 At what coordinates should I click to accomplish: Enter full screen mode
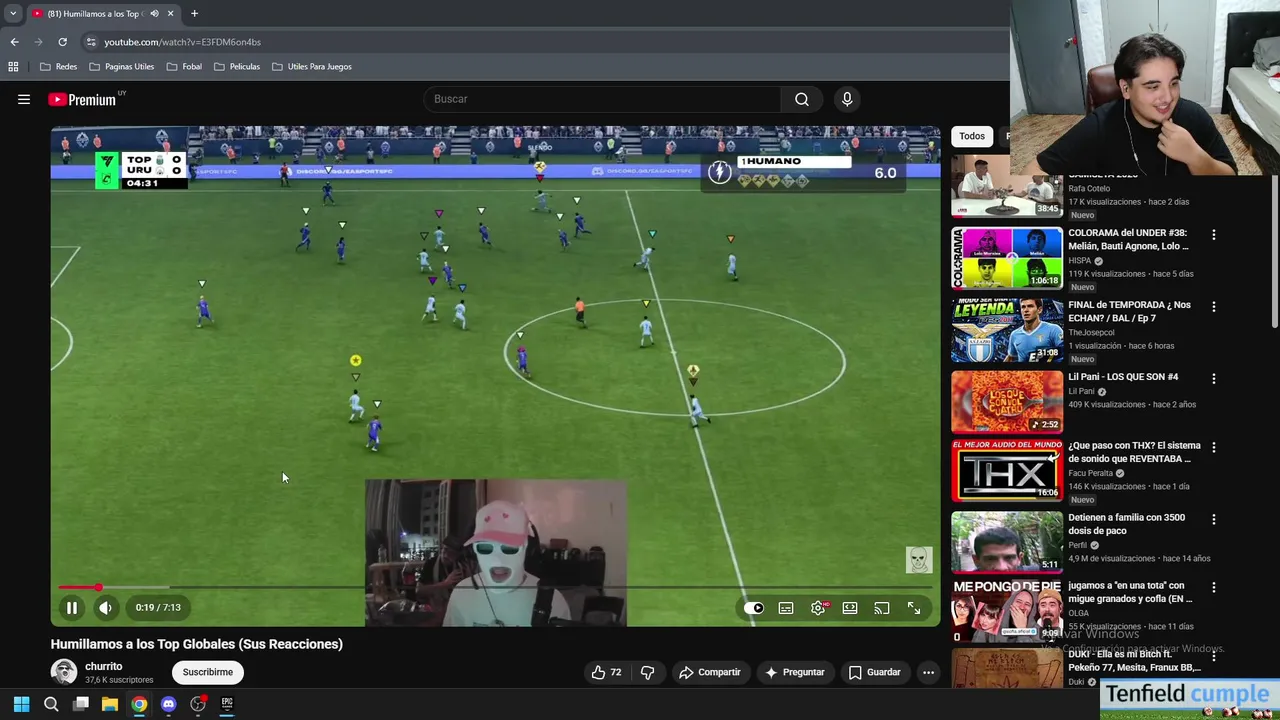click(914, 608)
